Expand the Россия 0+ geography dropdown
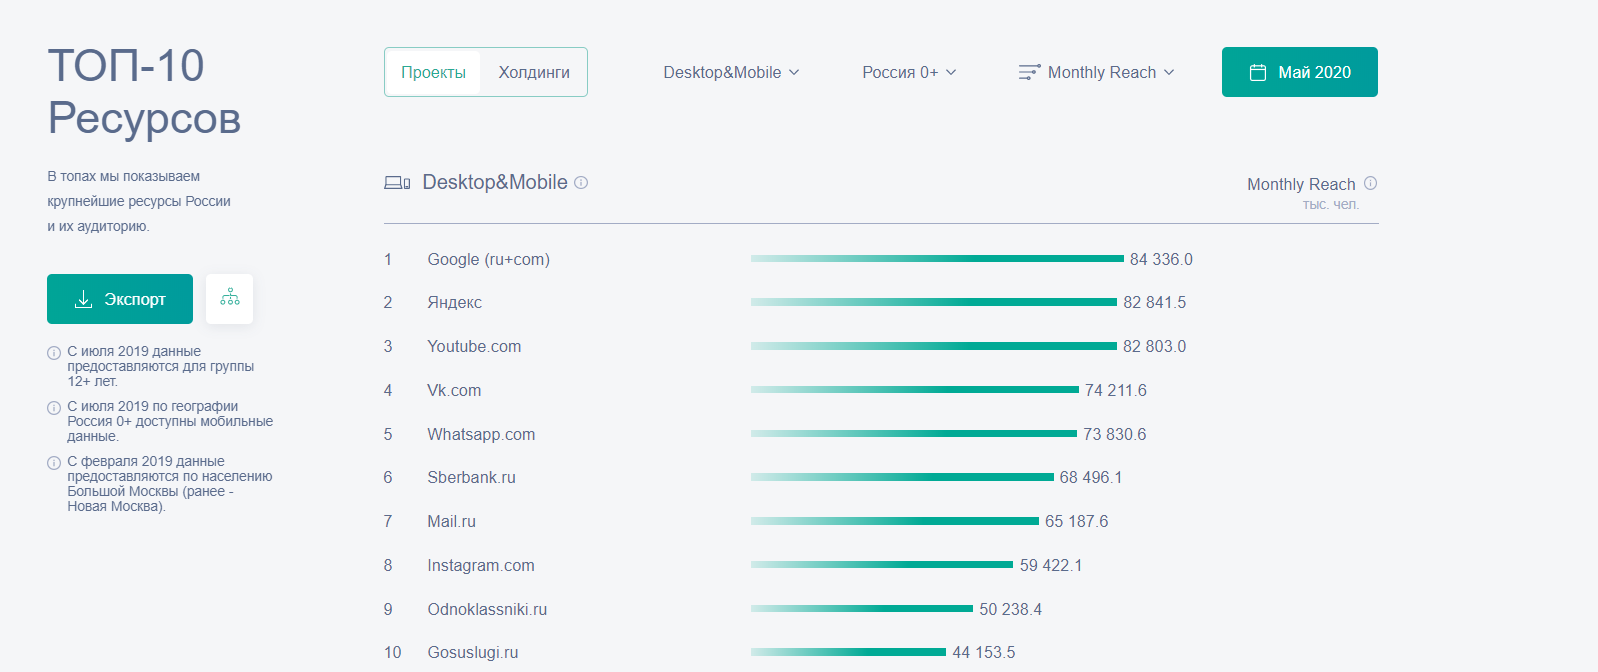The image size is (1598, 672). click(909, 72)
